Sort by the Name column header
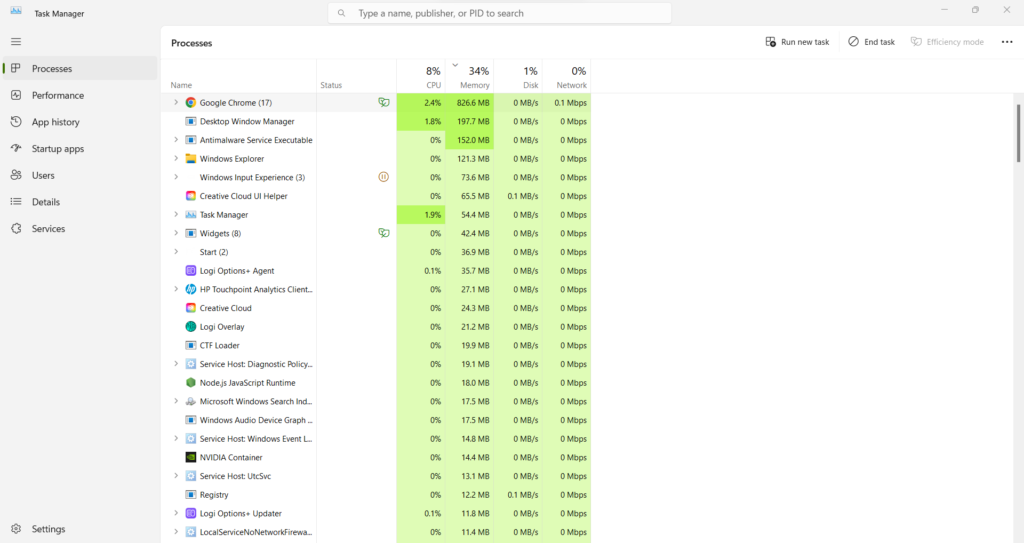 click(238, 76)
